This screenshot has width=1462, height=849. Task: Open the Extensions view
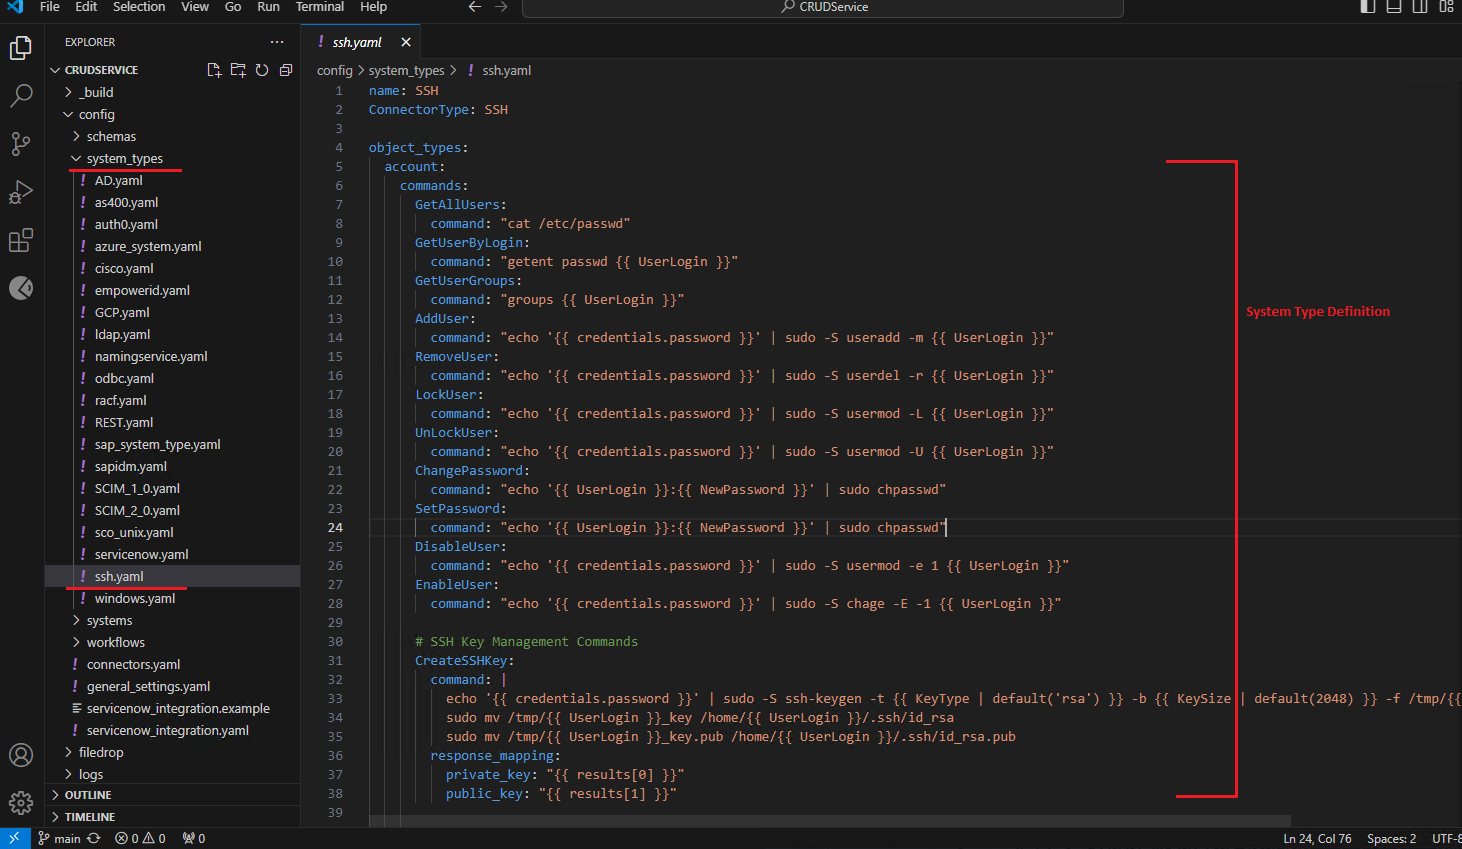click(x=21, y=240)
